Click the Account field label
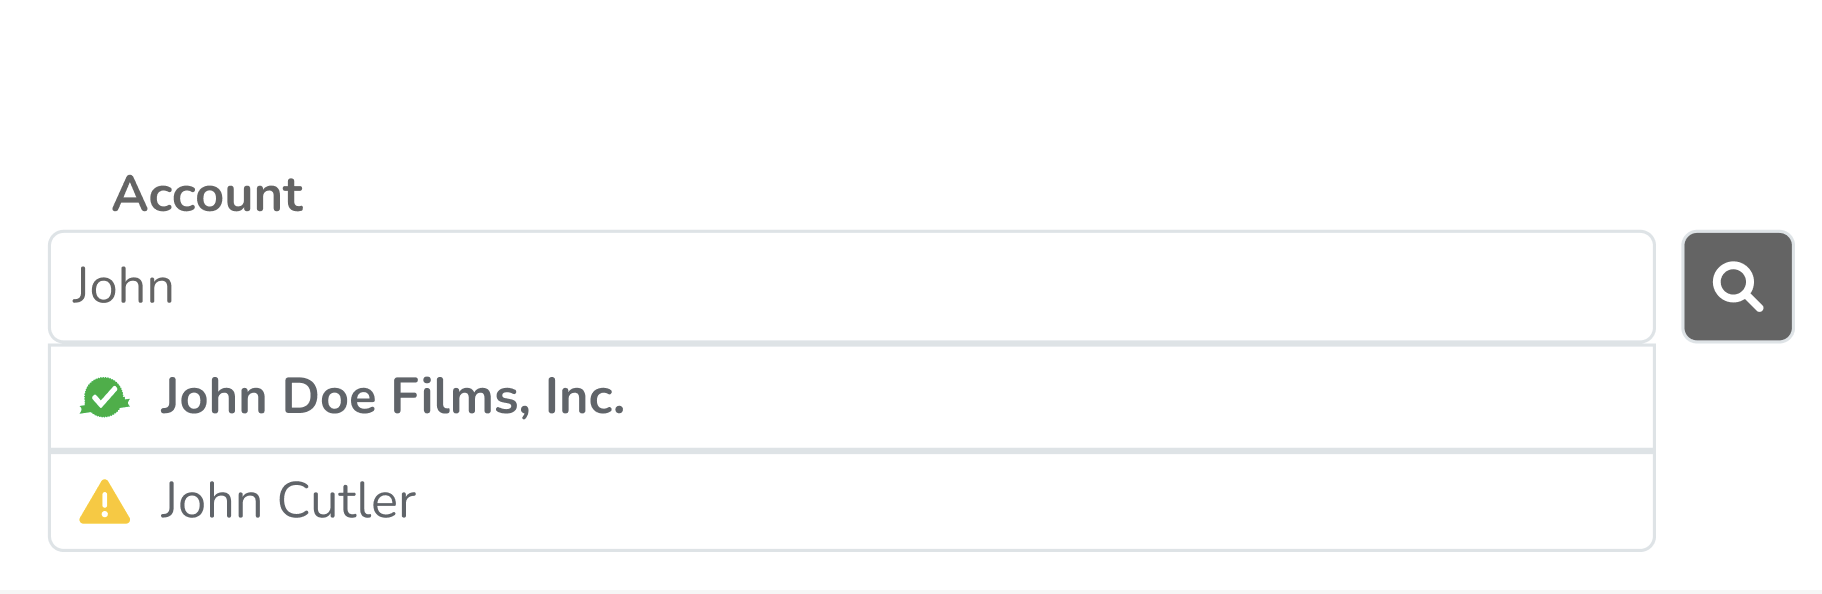1822x594 pixels. click(207, 194)
